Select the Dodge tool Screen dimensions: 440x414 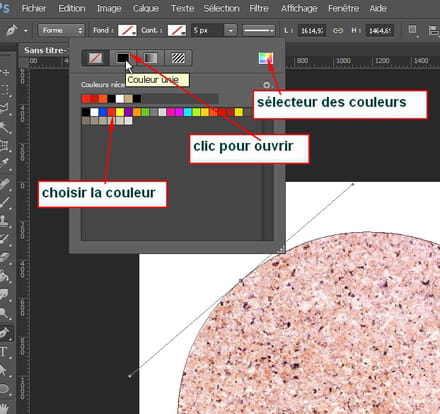[5, 313]
